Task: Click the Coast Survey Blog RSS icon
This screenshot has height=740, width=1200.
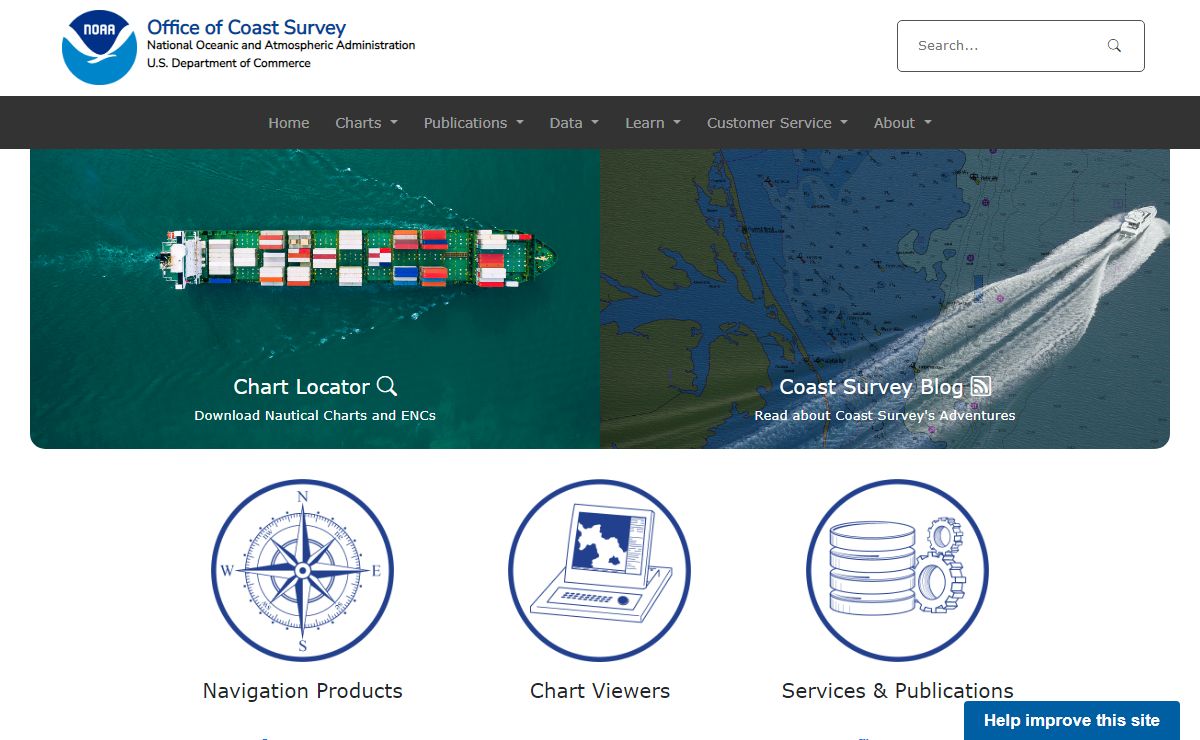Action: pos(981,386)
